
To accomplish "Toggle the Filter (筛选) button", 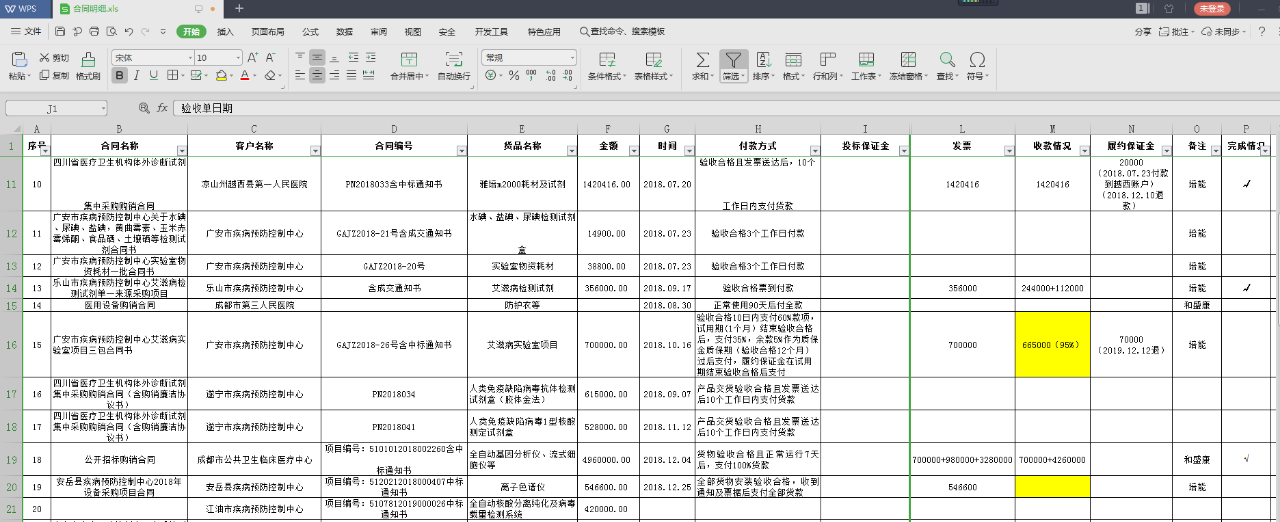I will (x=733, y=61).
